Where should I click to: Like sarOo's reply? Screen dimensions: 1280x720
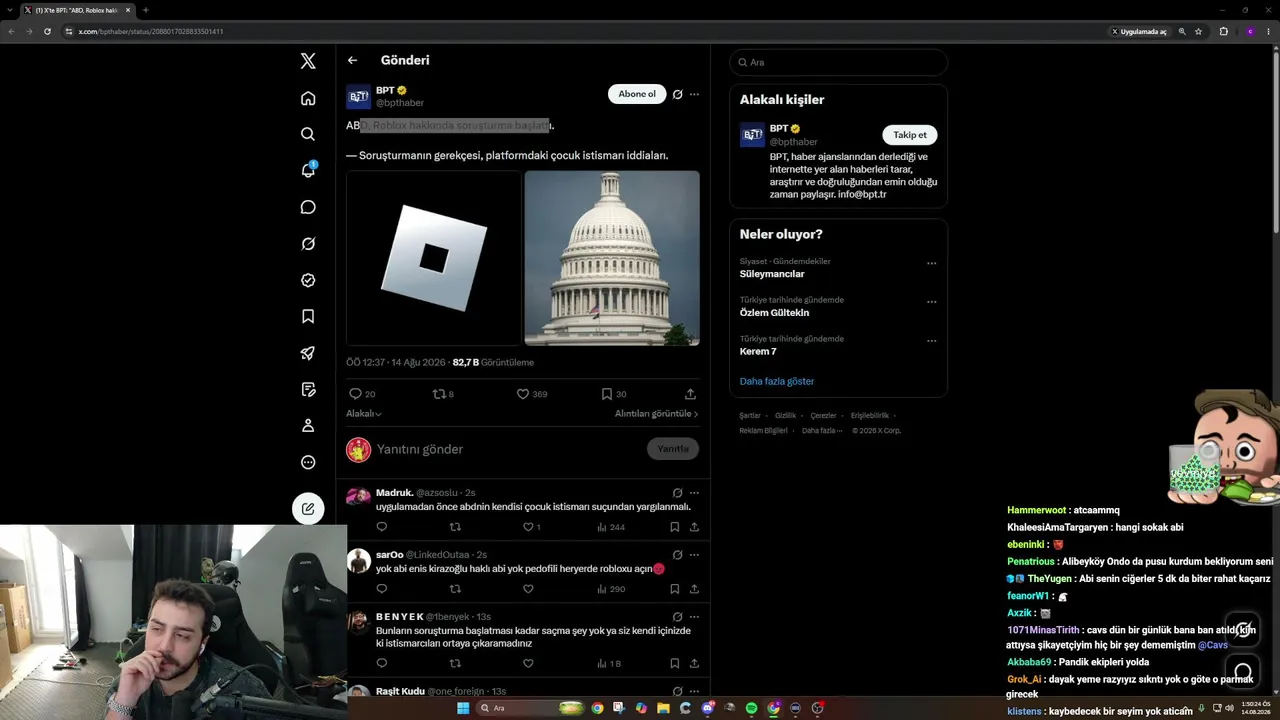[x=528, y=589]
